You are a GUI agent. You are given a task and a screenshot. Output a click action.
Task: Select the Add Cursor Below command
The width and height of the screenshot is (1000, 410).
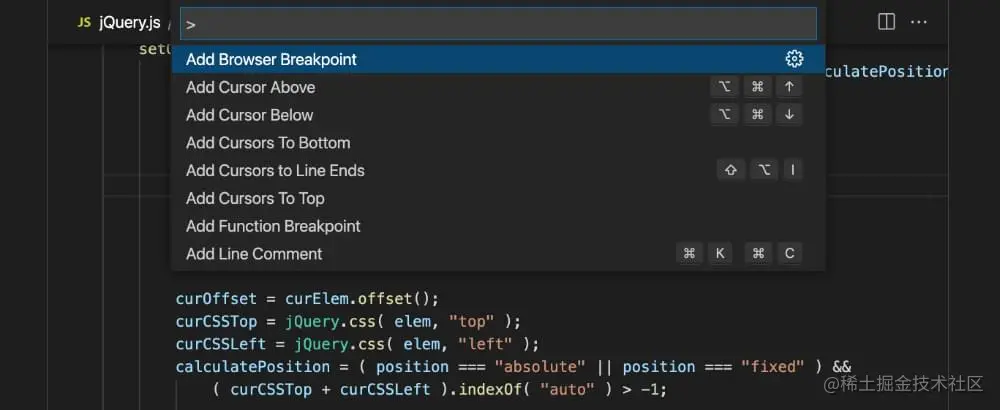coord(249,115)
